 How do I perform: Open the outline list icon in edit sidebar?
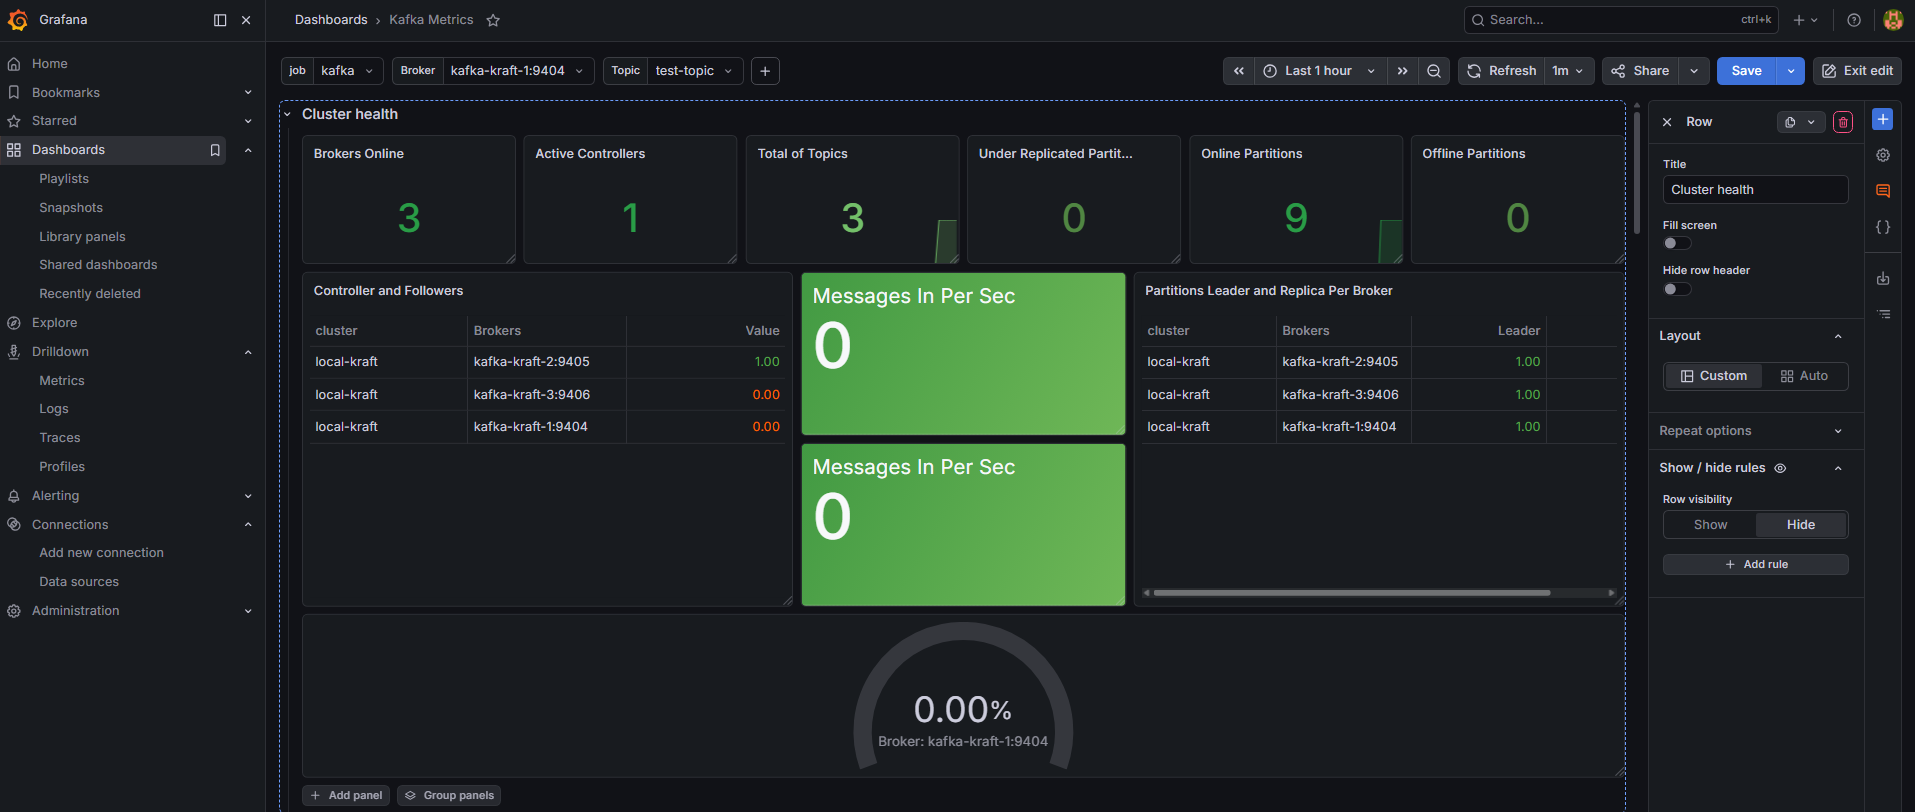click(1883, 314)
